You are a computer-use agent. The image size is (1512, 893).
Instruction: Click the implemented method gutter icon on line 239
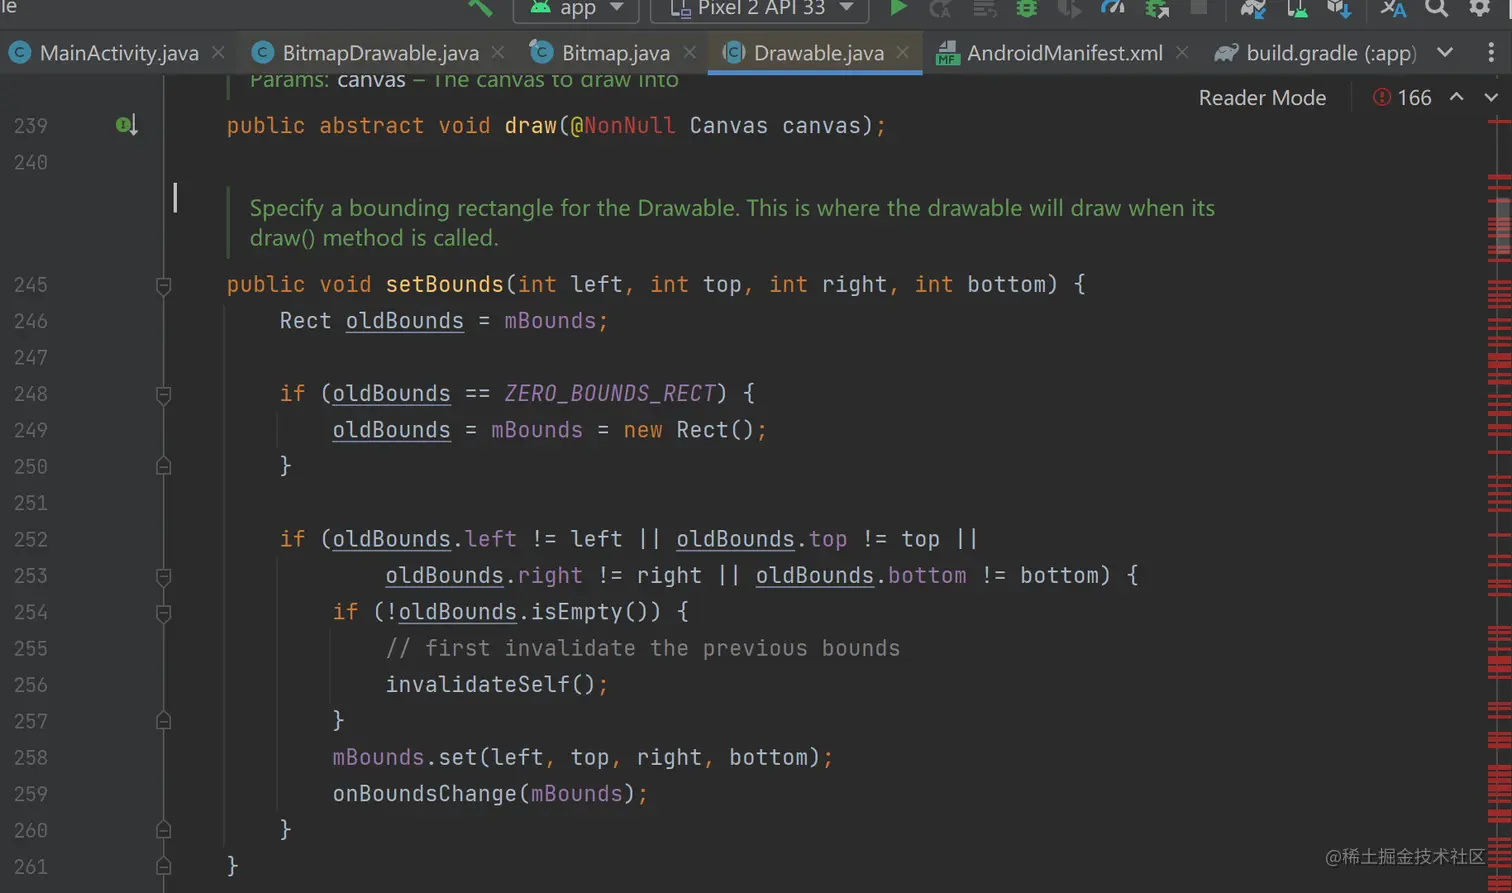click(126, 125)
